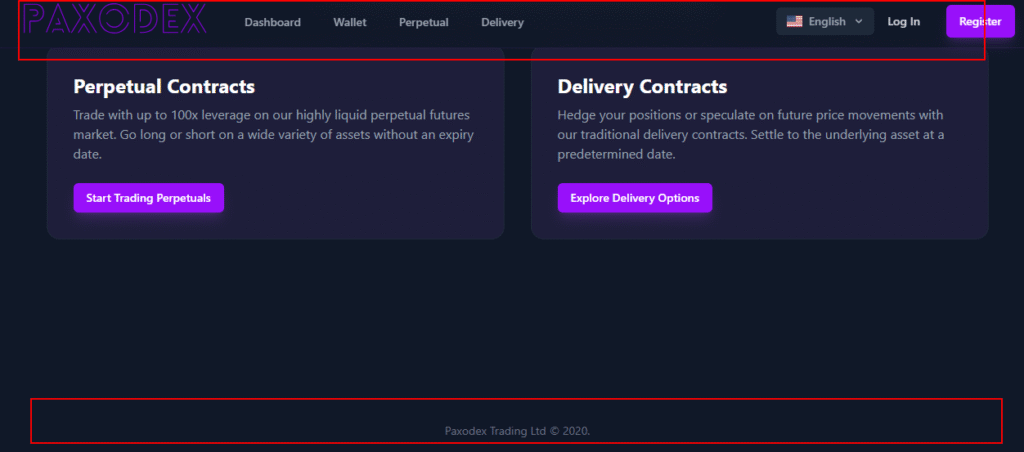Select Perpetual in the top navigation
This screenshot has height=452, width=1024.
tap(424, 22)
